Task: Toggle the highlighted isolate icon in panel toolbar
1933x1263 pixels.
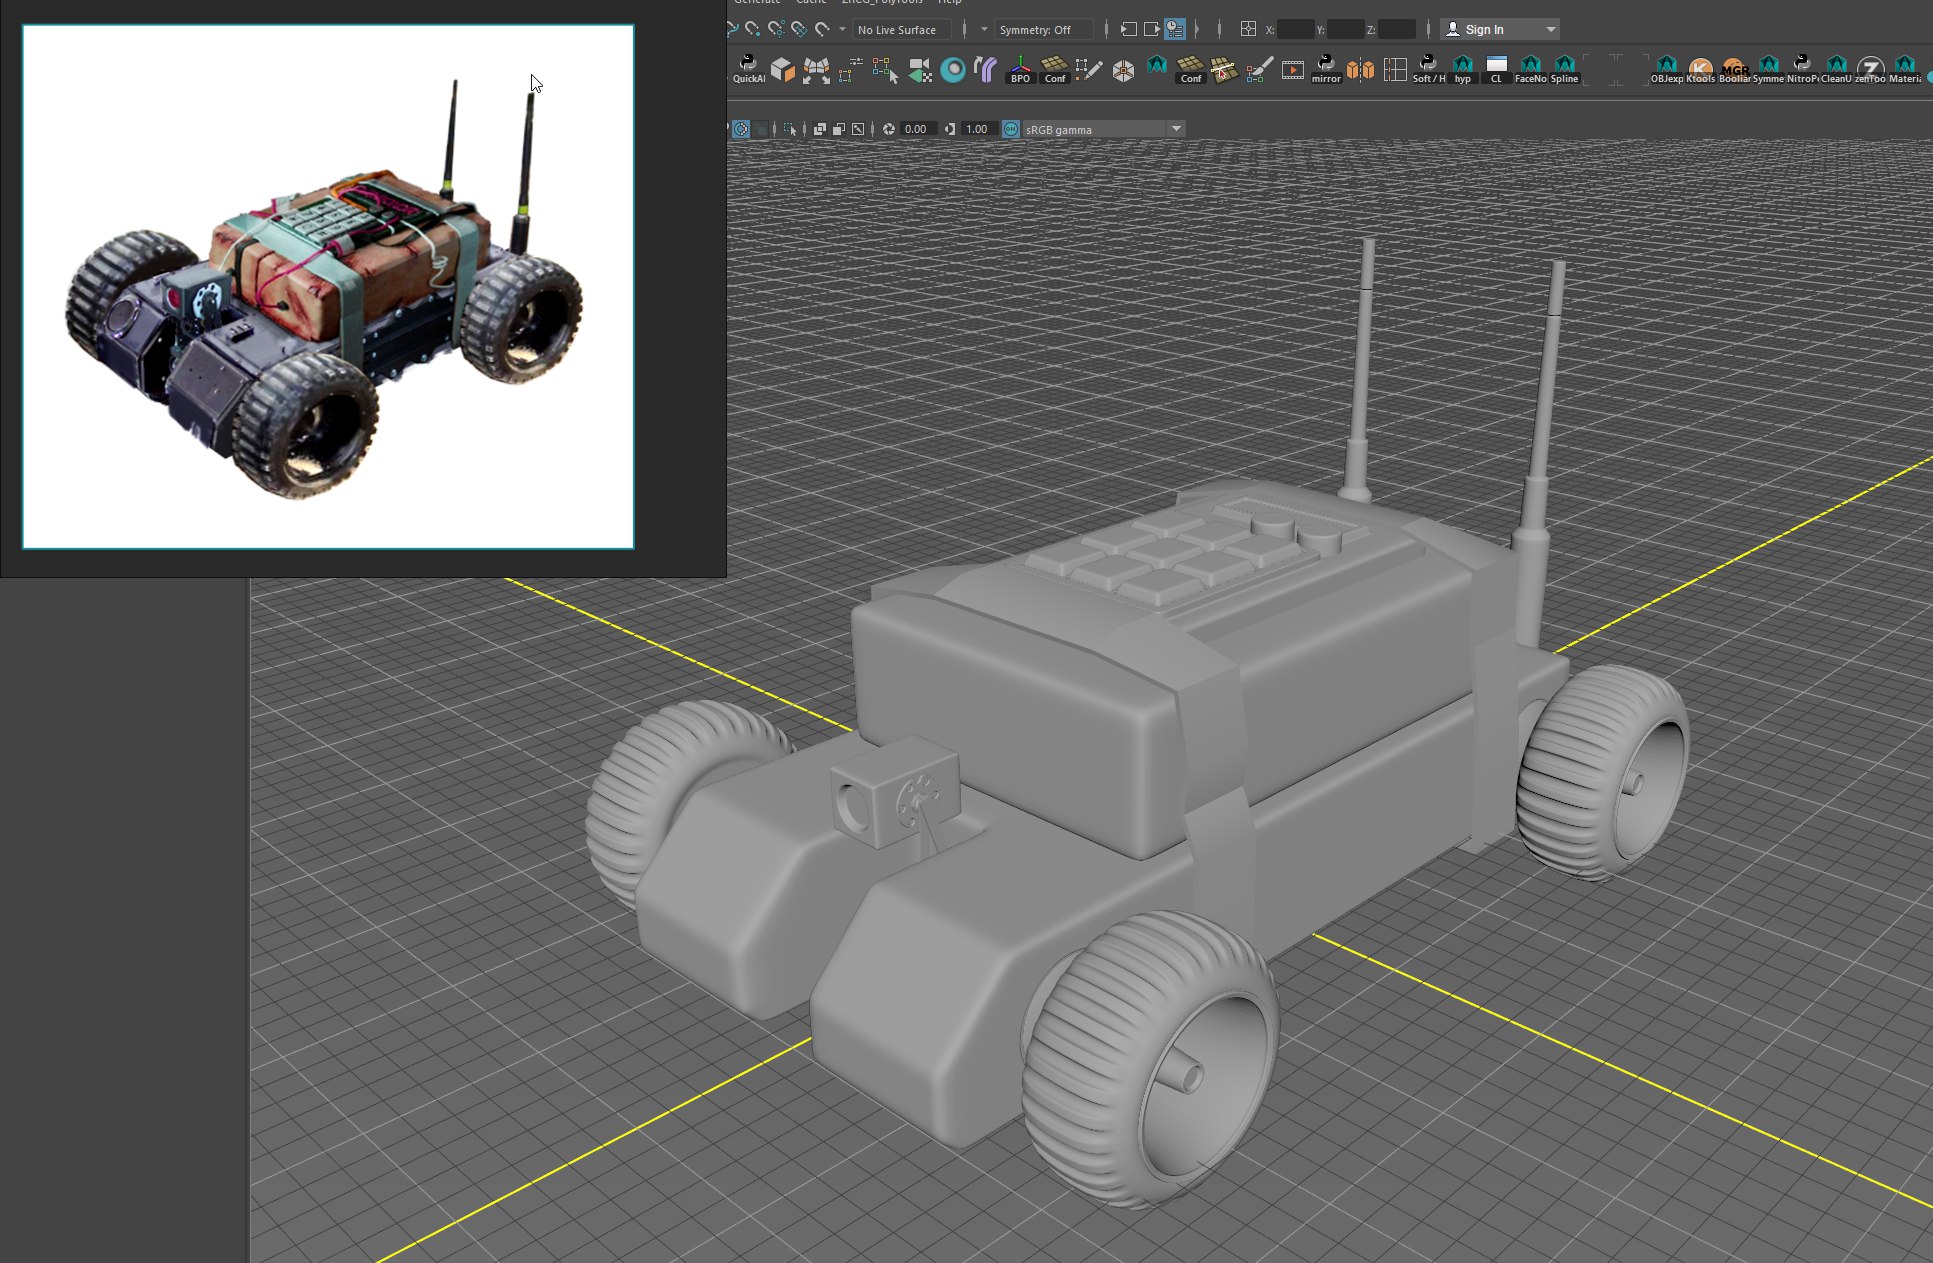Action: coord(741,129)
